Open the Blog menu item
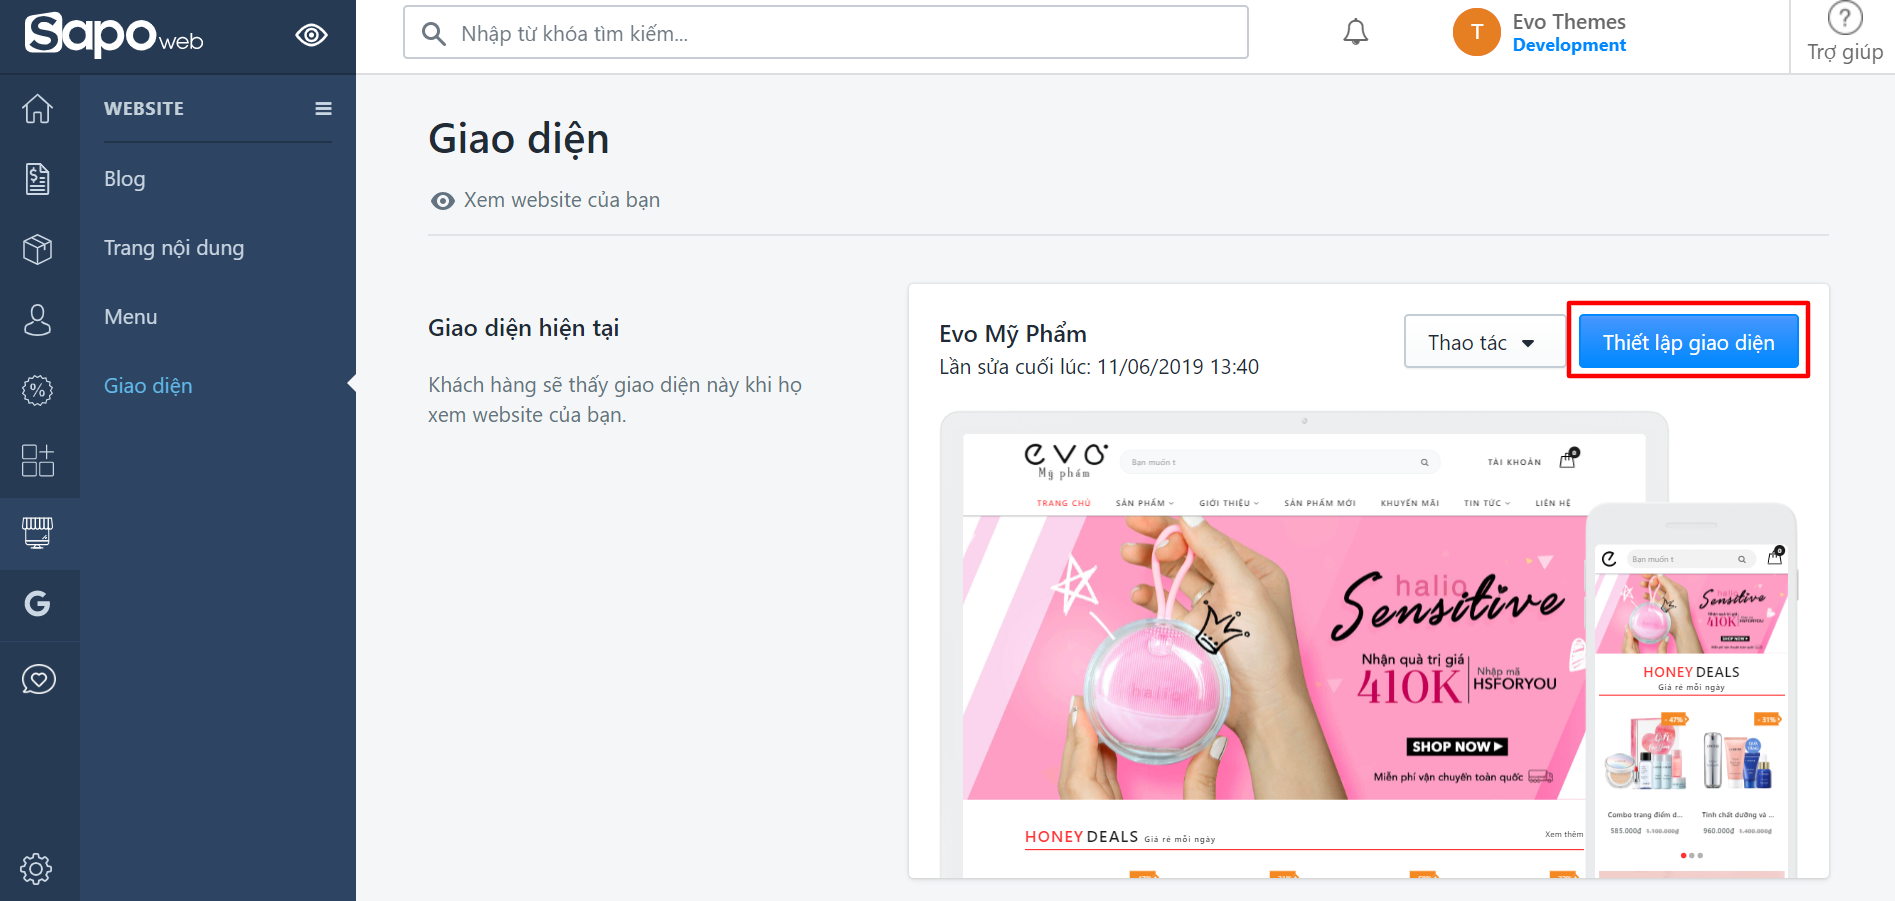 125,179
